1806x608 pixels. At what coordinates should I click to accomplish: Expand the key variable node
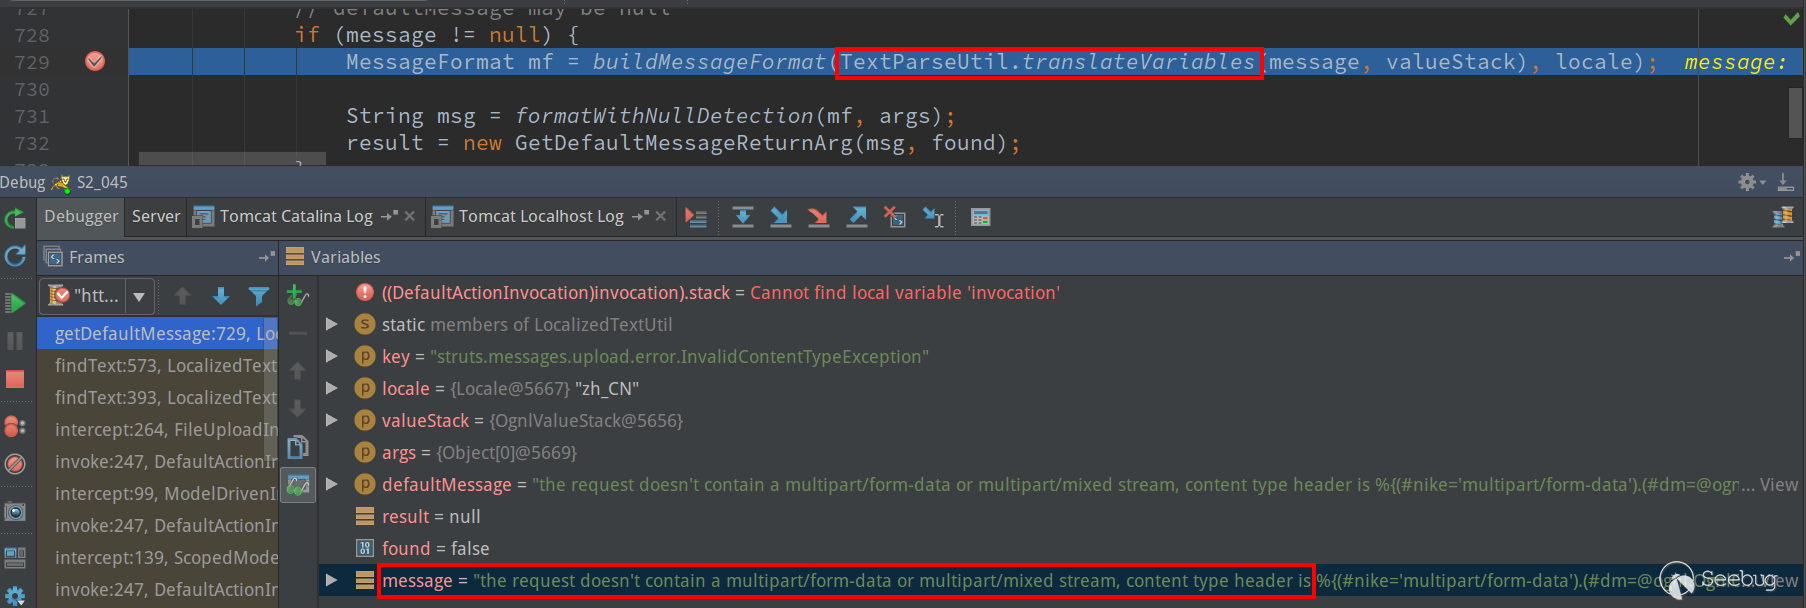332,356
